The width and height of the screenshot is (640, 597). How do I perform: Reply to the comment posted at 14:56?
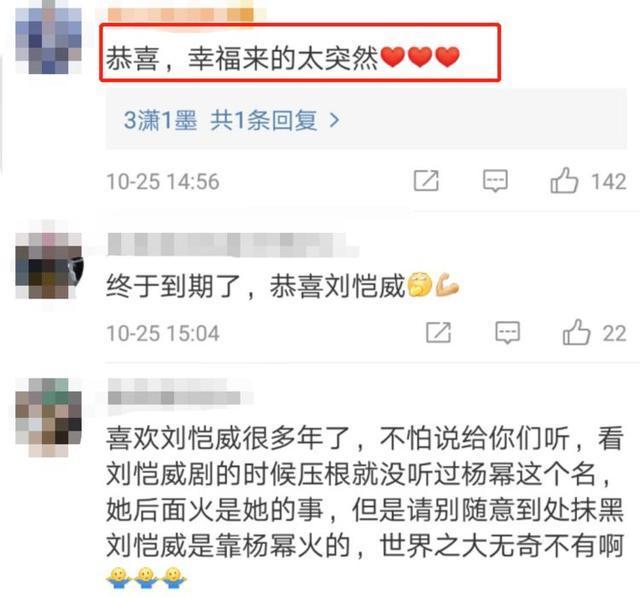[x=495, y=181]
